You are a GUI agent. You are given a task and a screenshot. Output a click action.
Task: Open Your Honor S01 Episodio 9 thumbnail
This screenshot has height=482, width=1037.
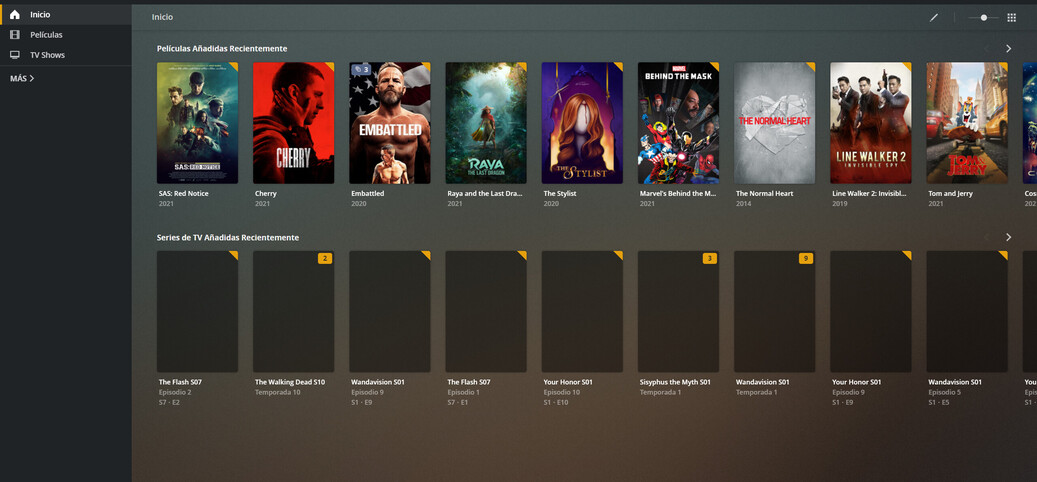click(871, 311)
